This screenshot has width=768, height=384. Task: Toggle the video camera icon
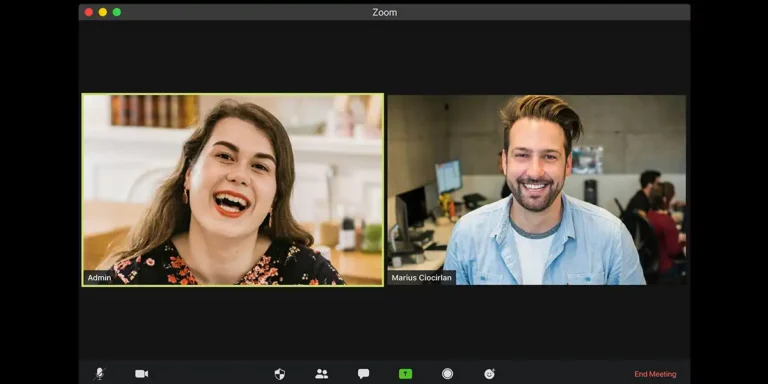point(142,374)
